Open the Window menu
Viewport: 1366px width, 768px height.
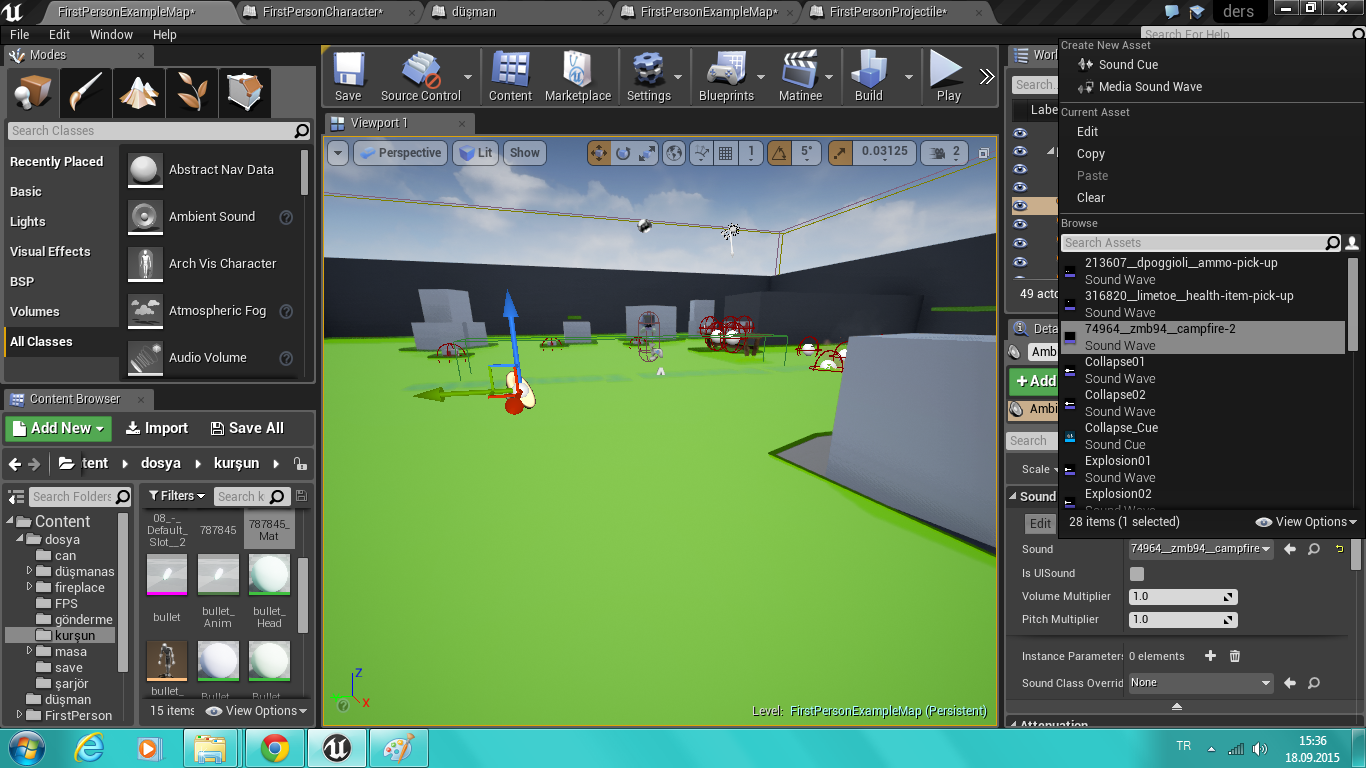tap(111, 34)
